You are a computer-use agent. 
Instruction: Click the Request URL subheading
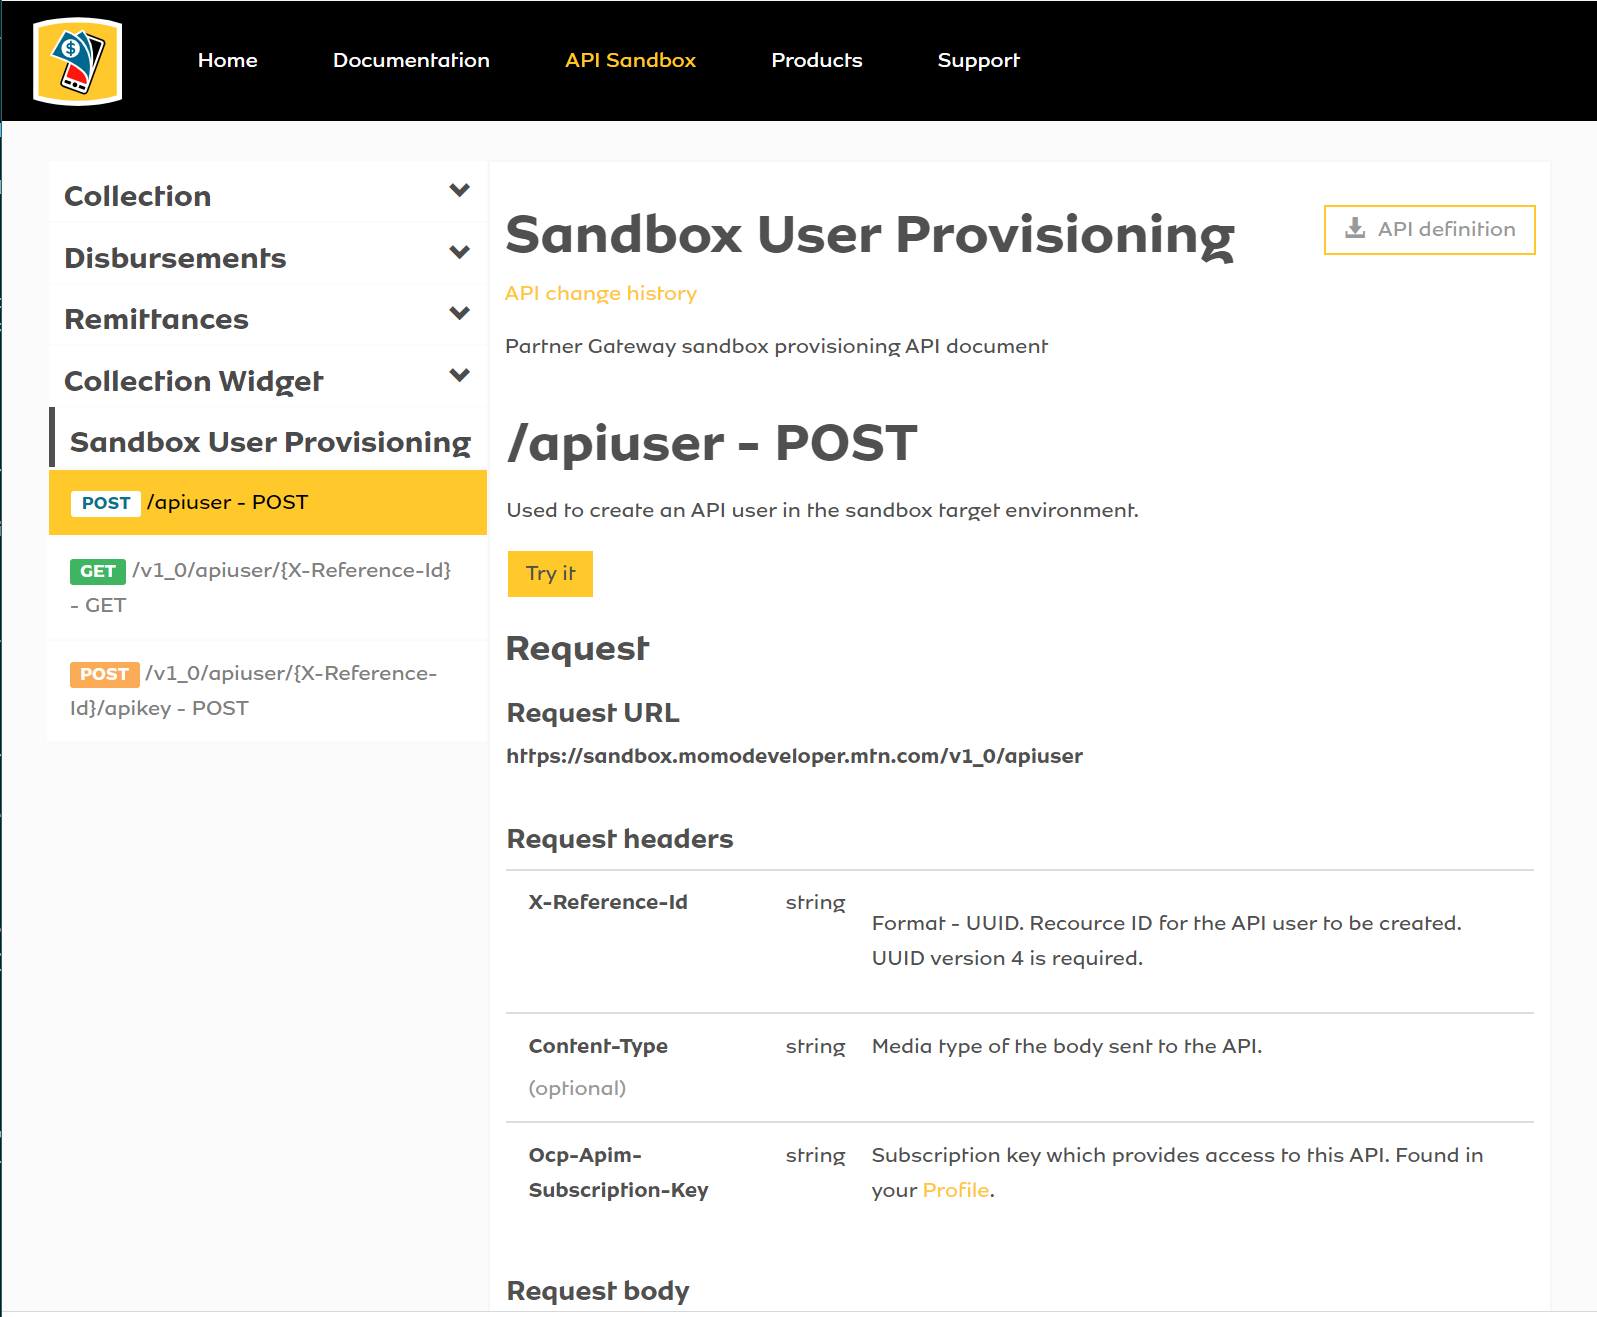click(593, 713)
